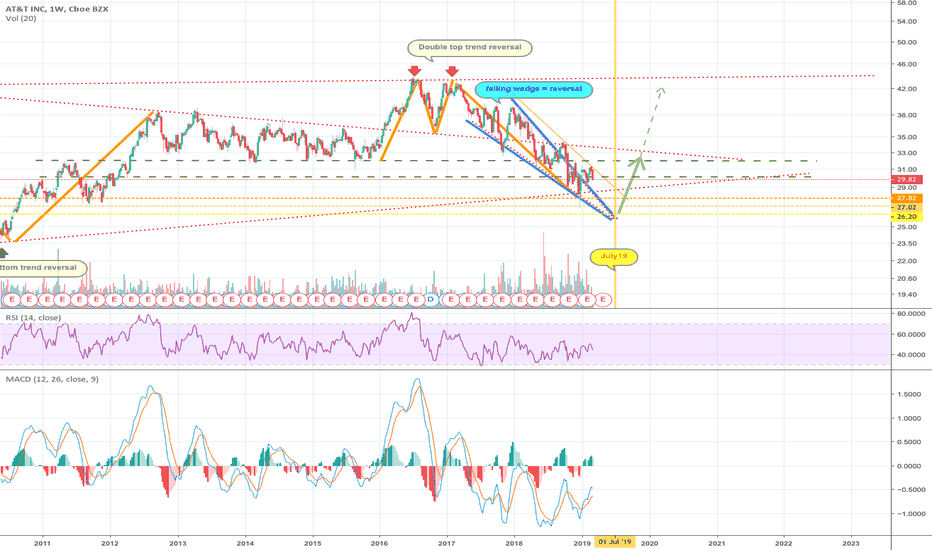Click the 42.00 price axis value

click(906, 89)
